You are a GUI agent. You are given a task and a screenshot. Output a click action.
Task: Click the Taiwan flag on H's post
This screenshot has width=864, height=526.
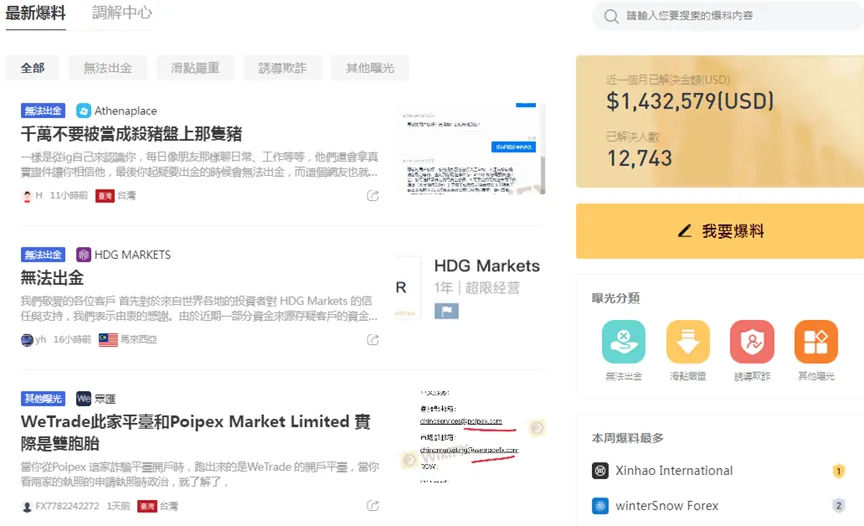pos(105,196)
